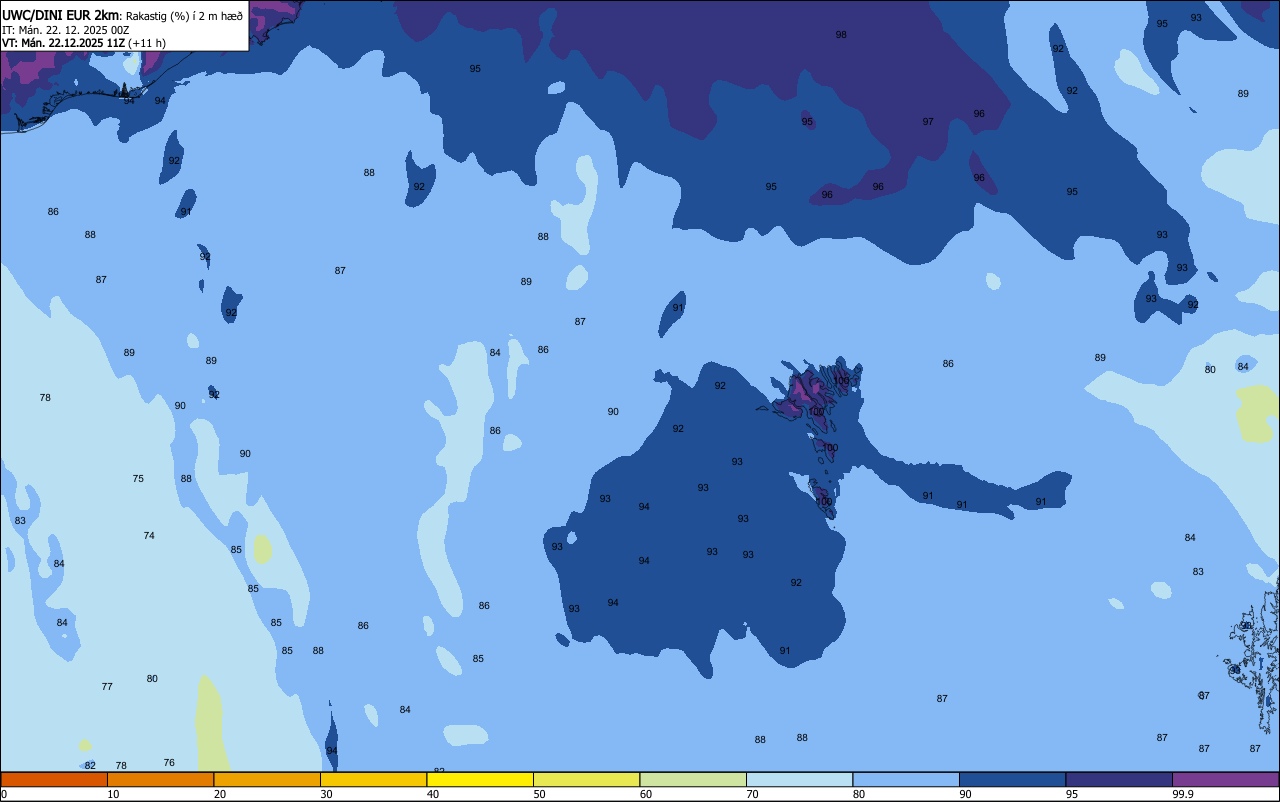Click the 10–20 orange legend swatch

(x=161, y=779)
